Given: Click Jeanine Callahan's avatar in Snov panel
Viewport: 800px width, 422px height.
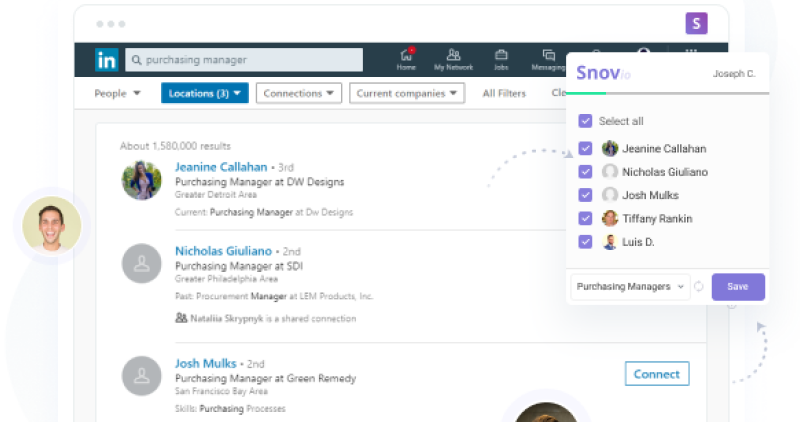Looking at the screenshot, I should point(610,148).
